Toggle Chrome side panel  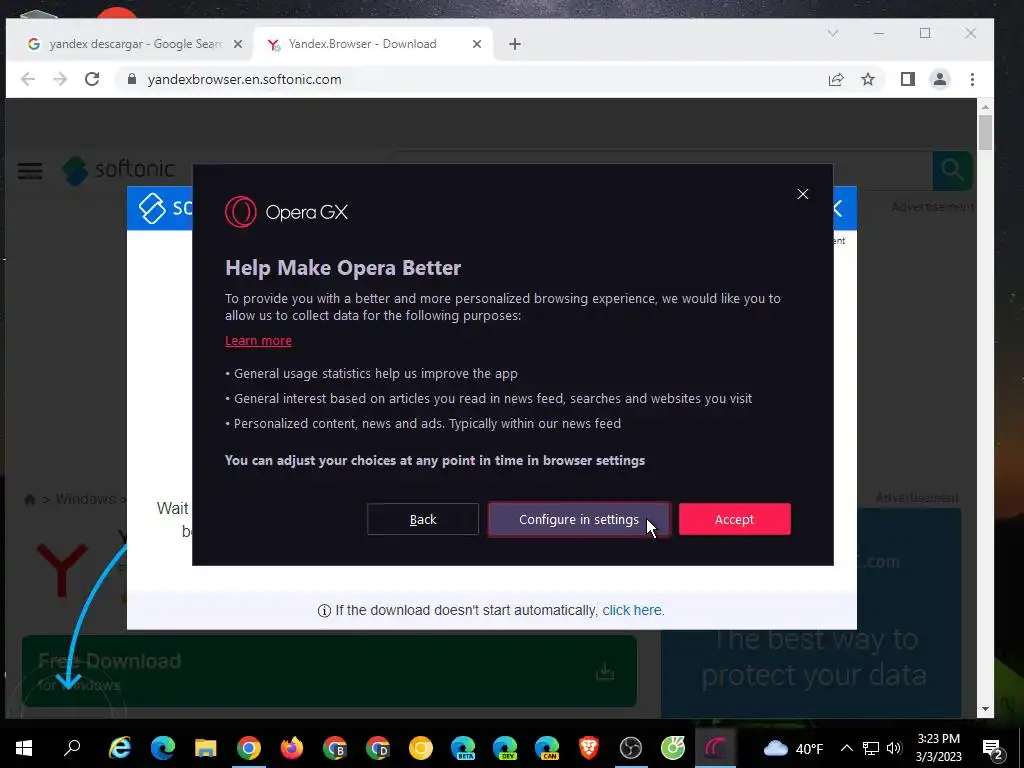pos(908,79)
